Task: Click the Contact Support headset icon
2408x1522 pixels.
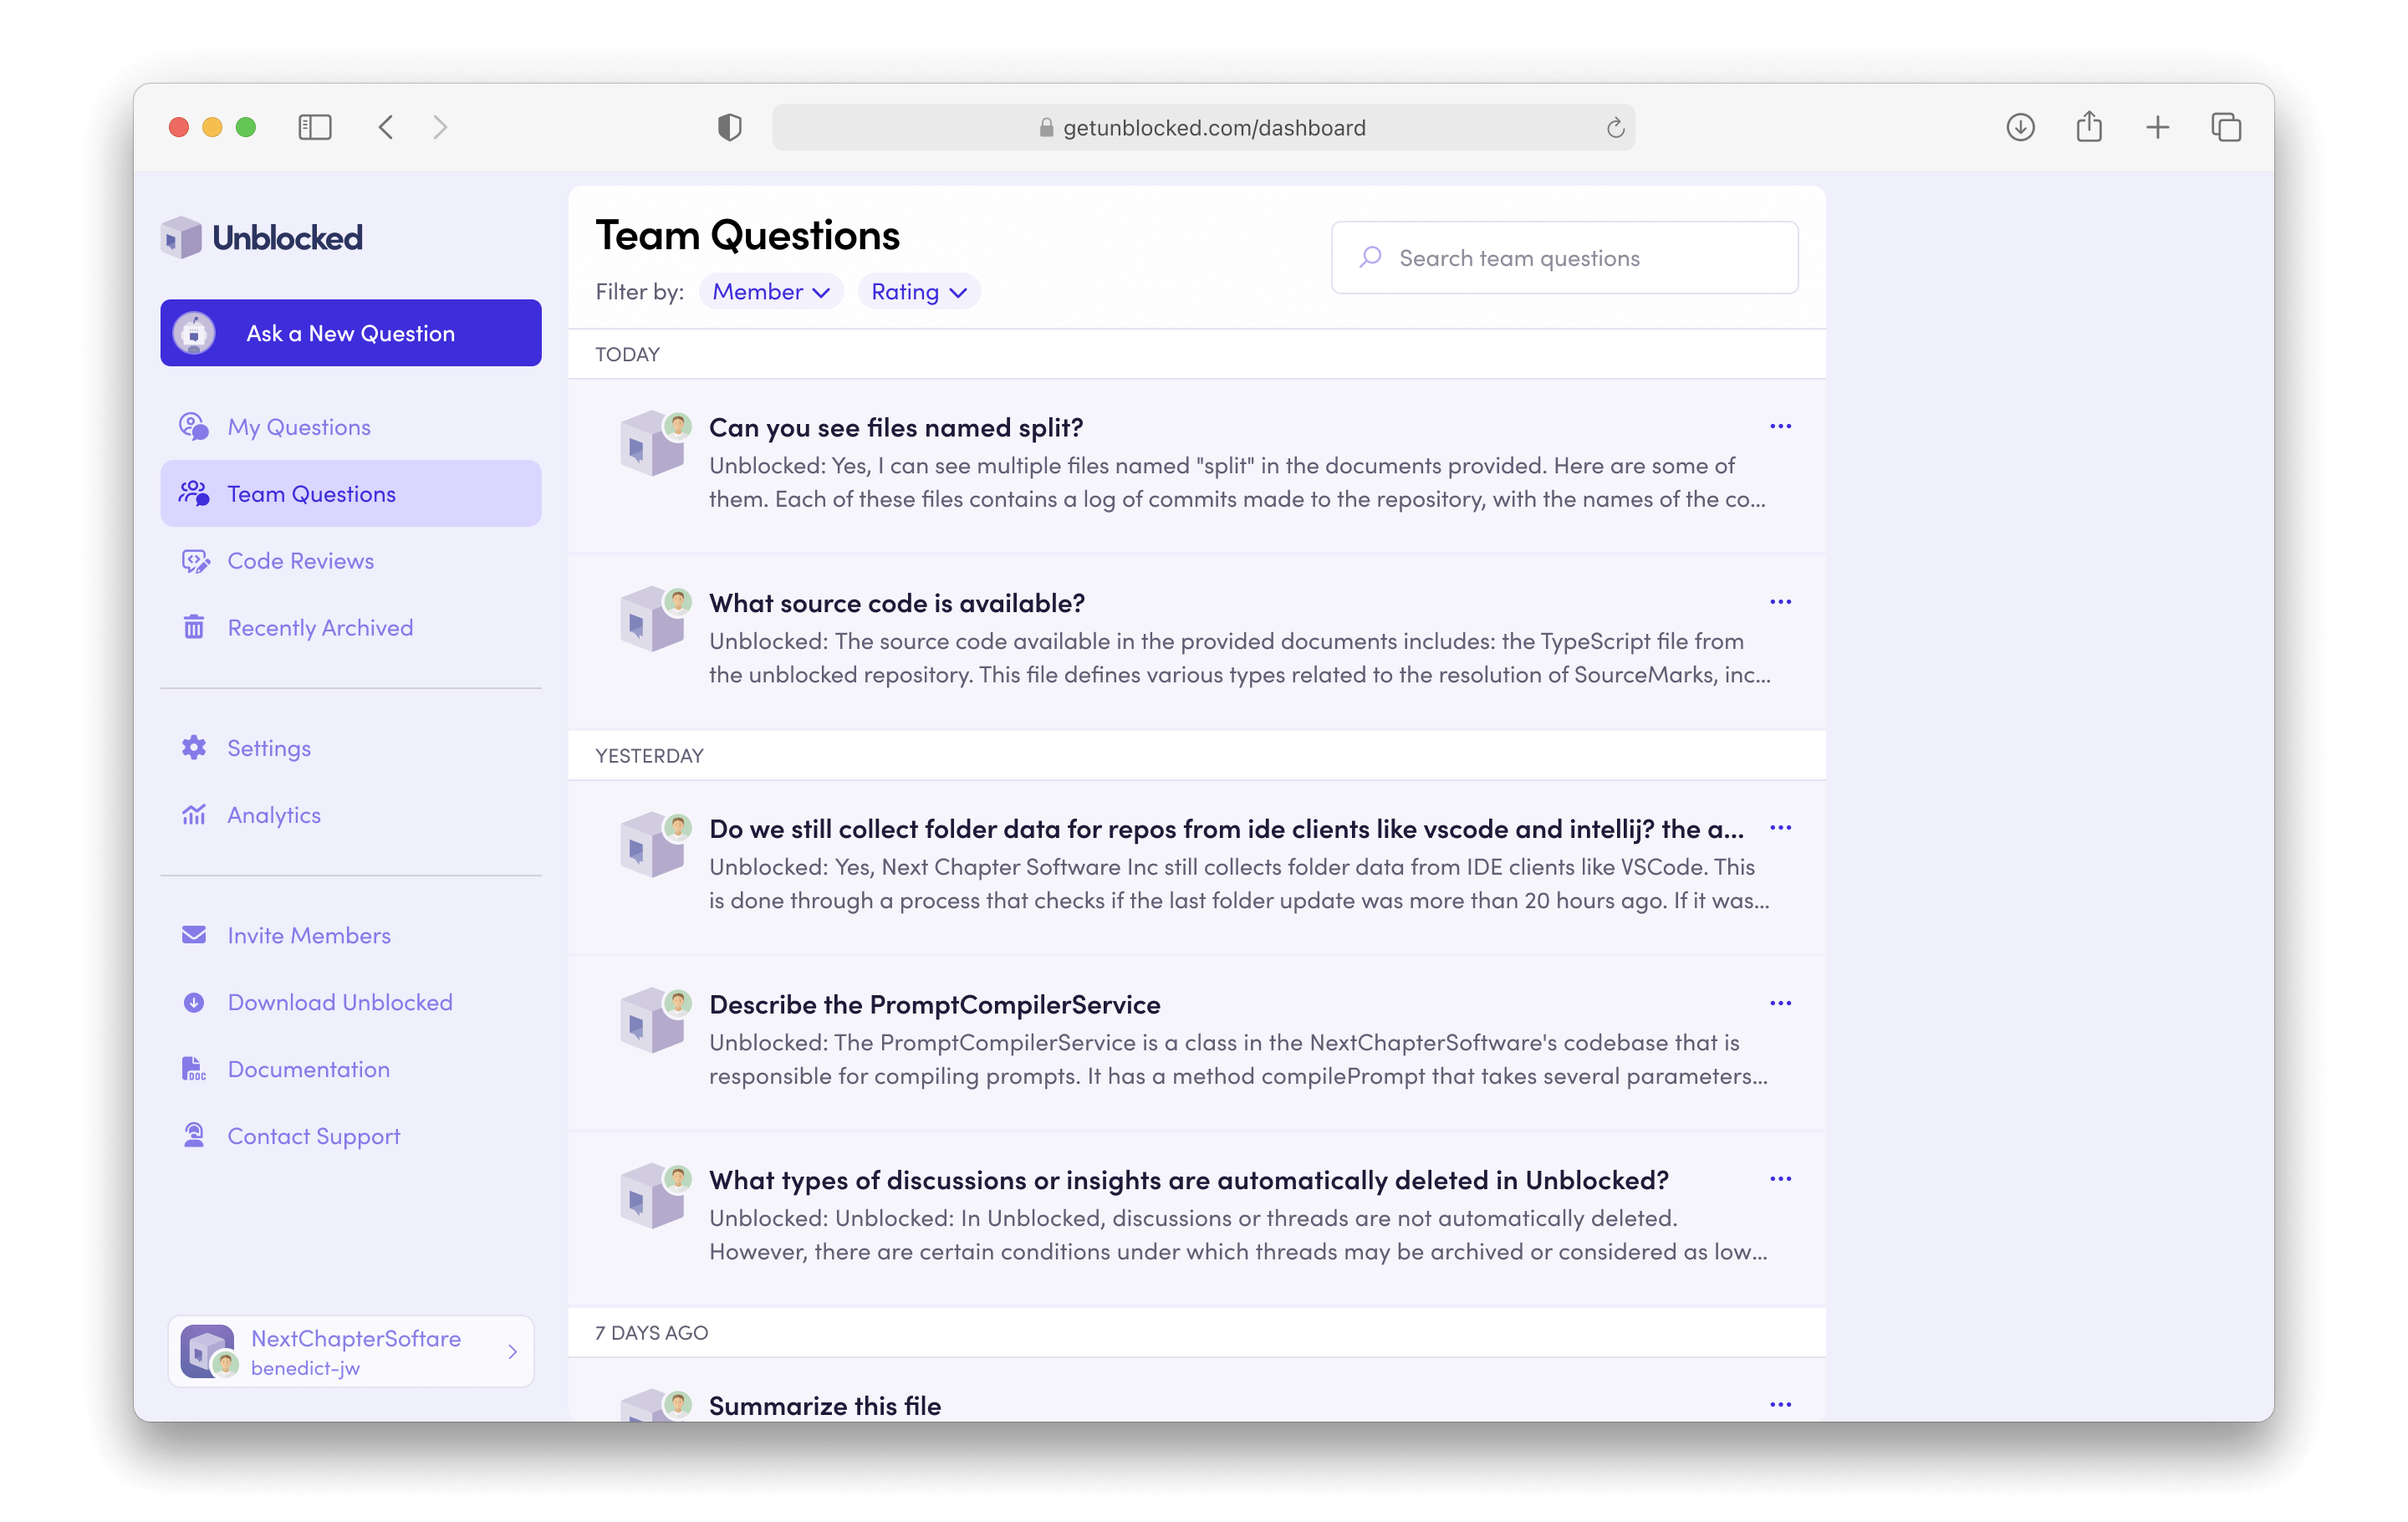Action: tap(194, 1136)
